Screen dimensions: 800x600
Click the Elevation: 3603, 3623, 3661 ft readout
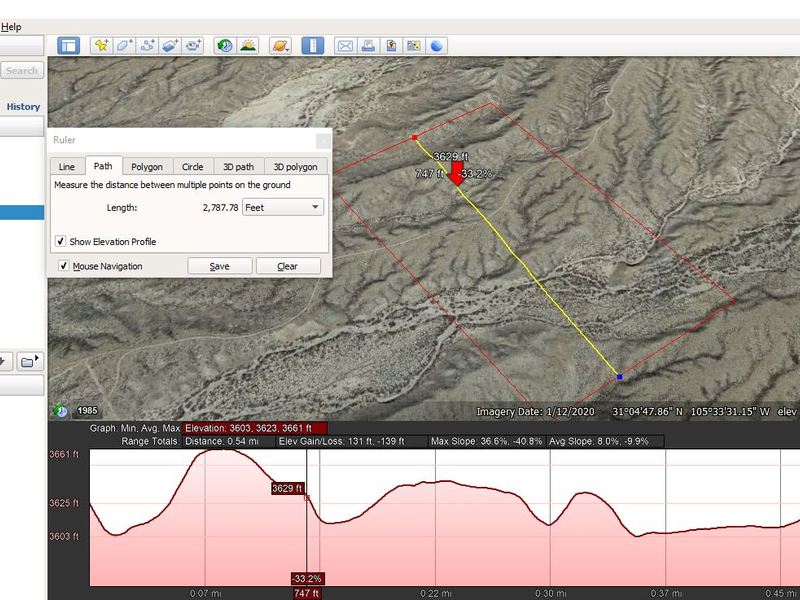256,428
